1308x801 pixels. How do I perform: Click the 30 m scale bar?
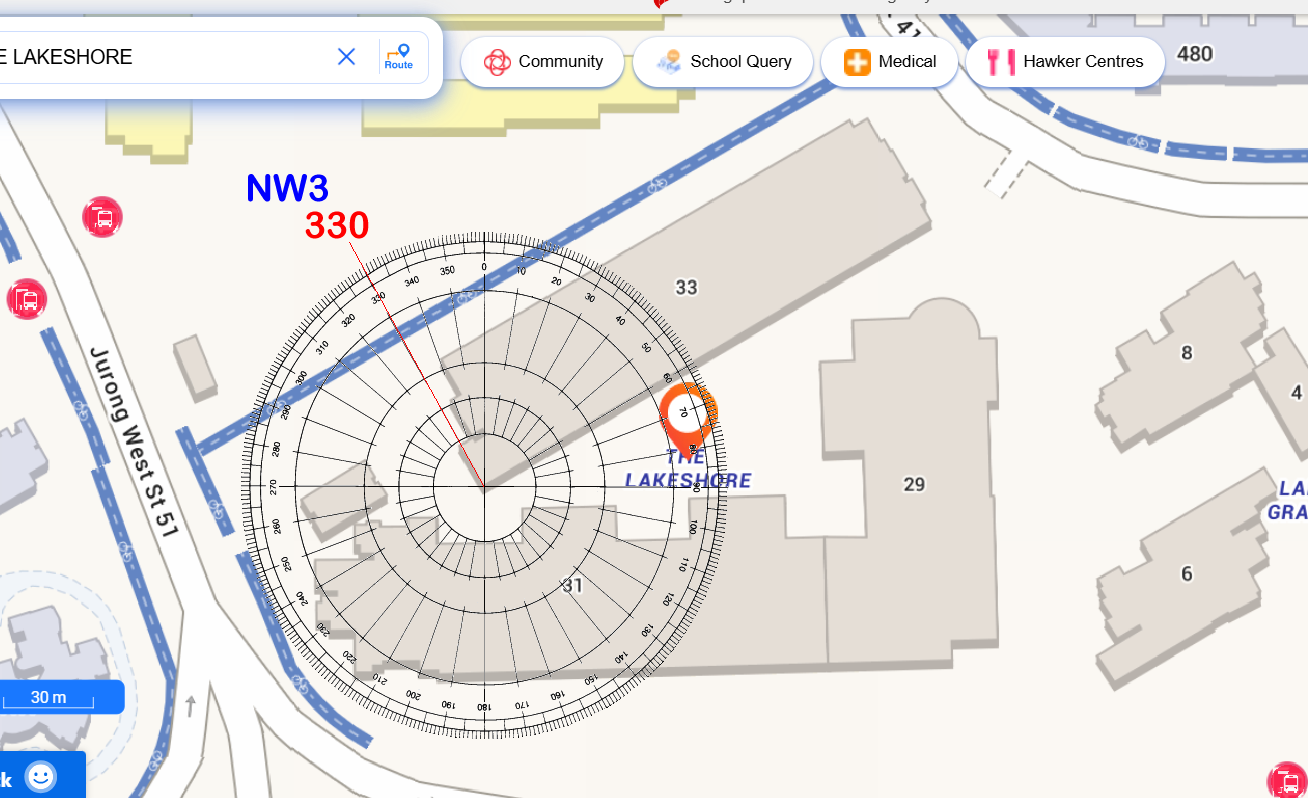point(50,697)
